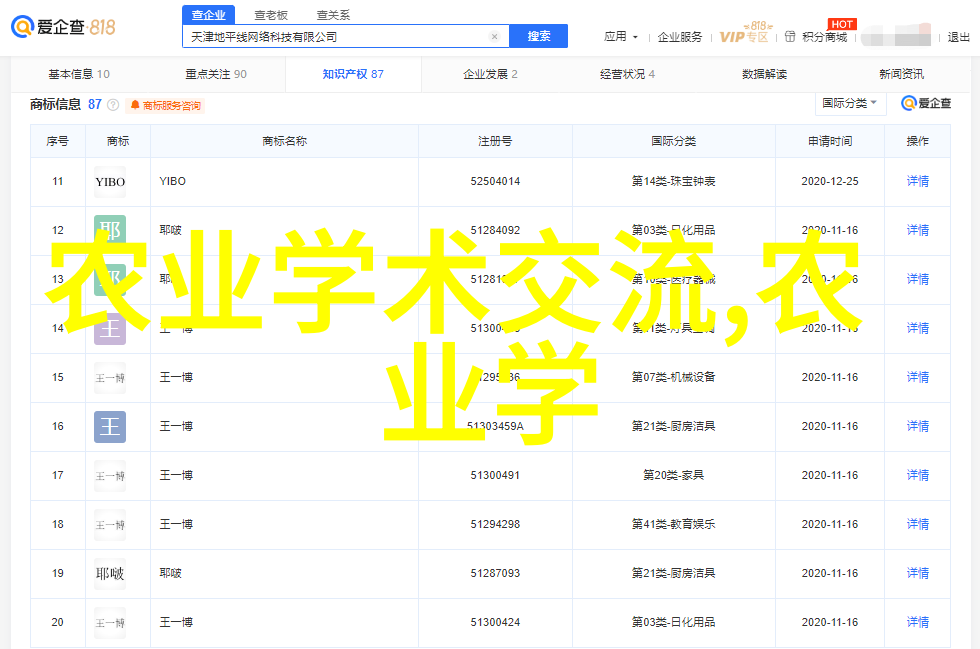980x649 pixels.
Task: Click the trademark name YIBO in row 11
Action: 172,181
